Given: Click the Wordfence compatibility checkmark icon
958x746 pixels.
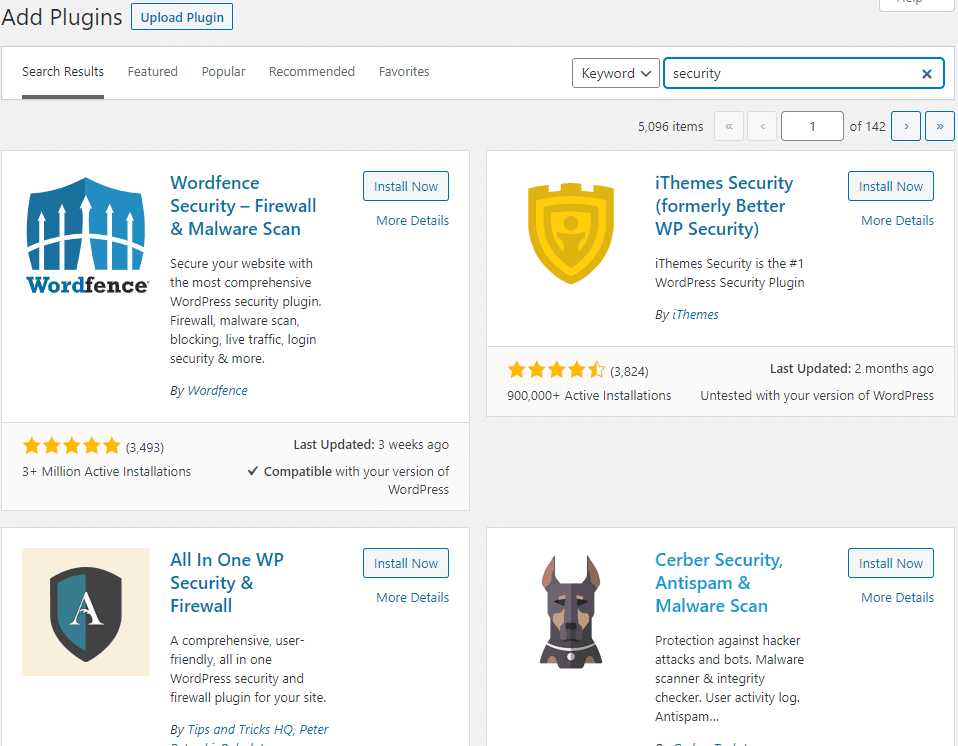Looking at the screenshot, I should (x=252, y=471).
